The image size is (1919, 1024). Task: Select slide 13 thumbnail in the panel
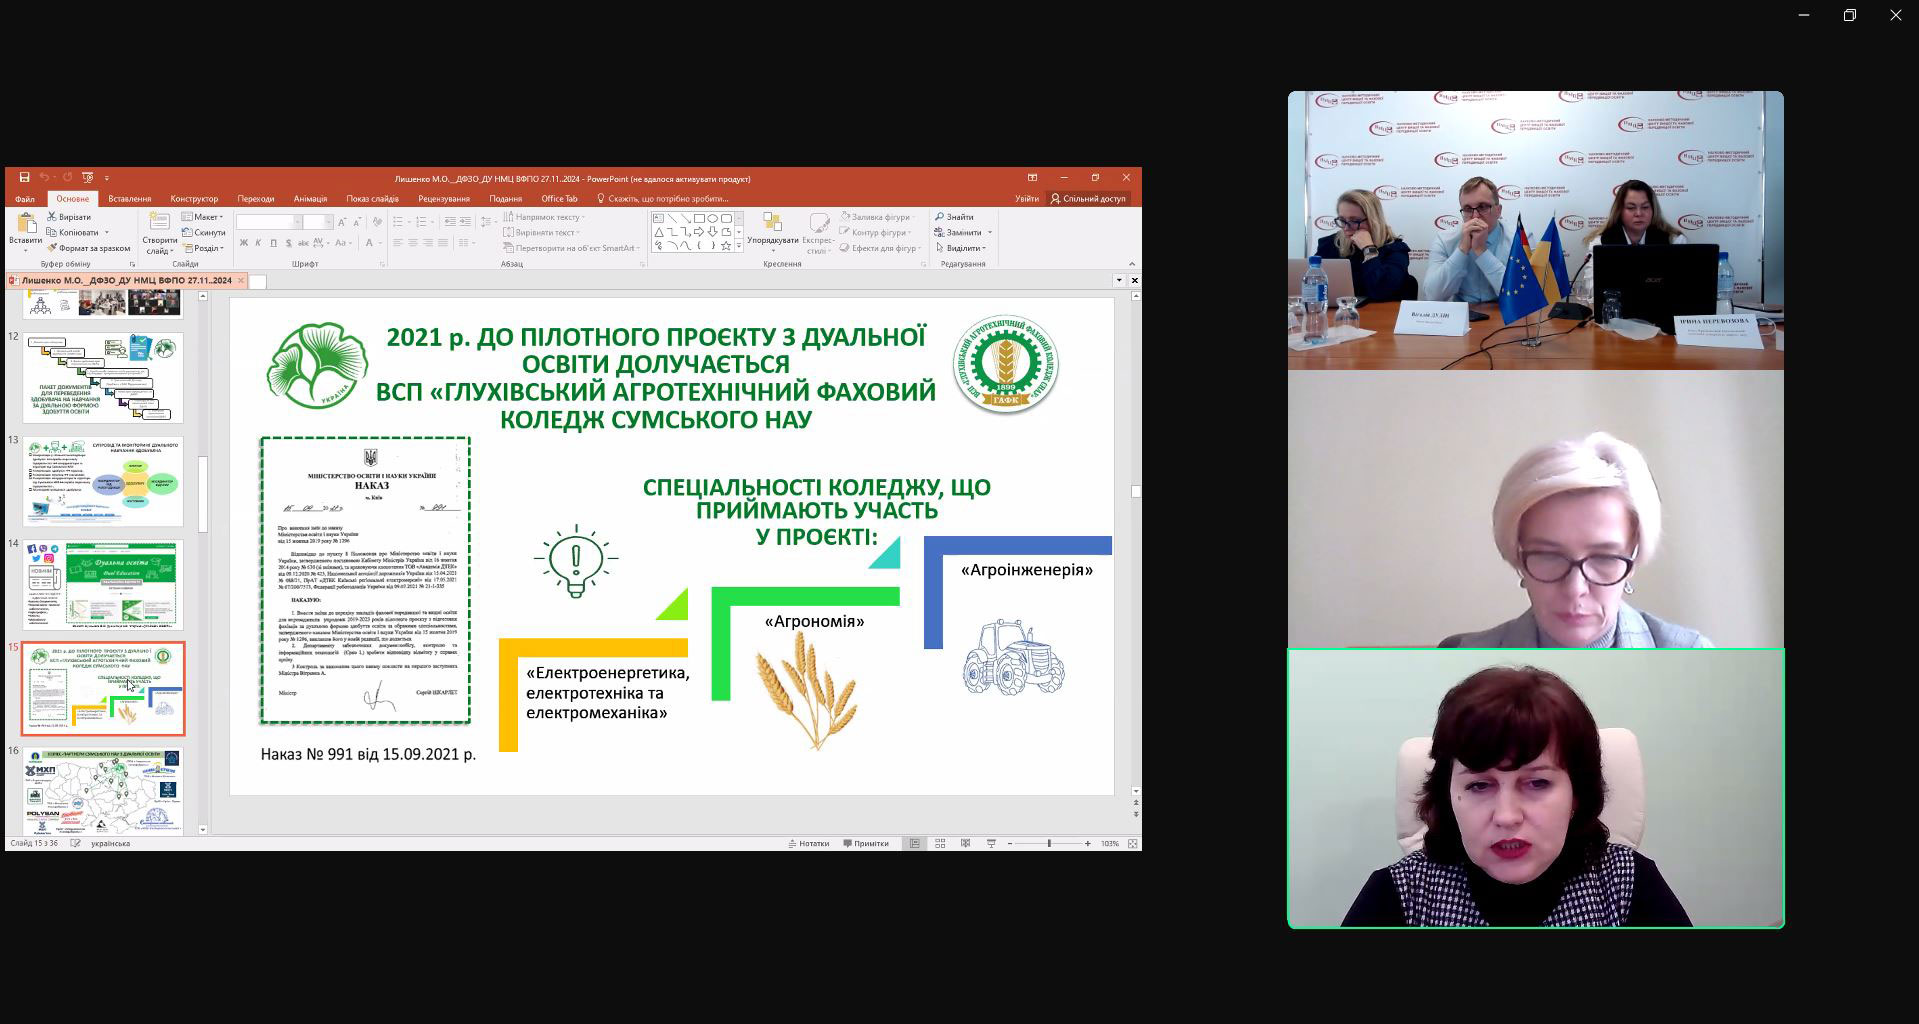coord(103,481)
